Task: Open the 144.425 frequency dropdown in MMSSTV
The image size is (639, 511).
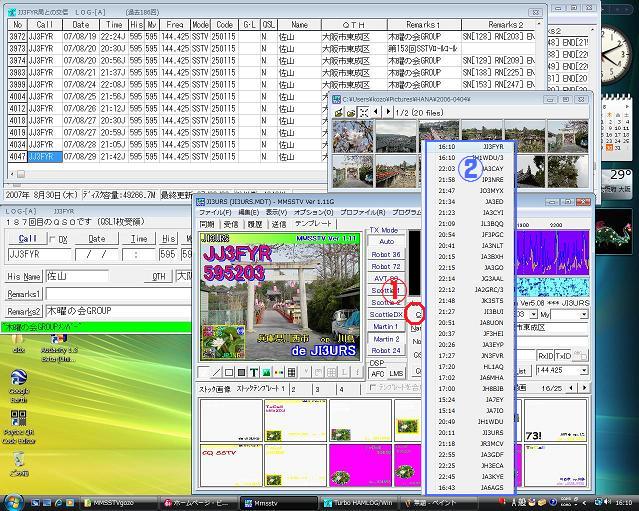Action: tap(584, 370)
